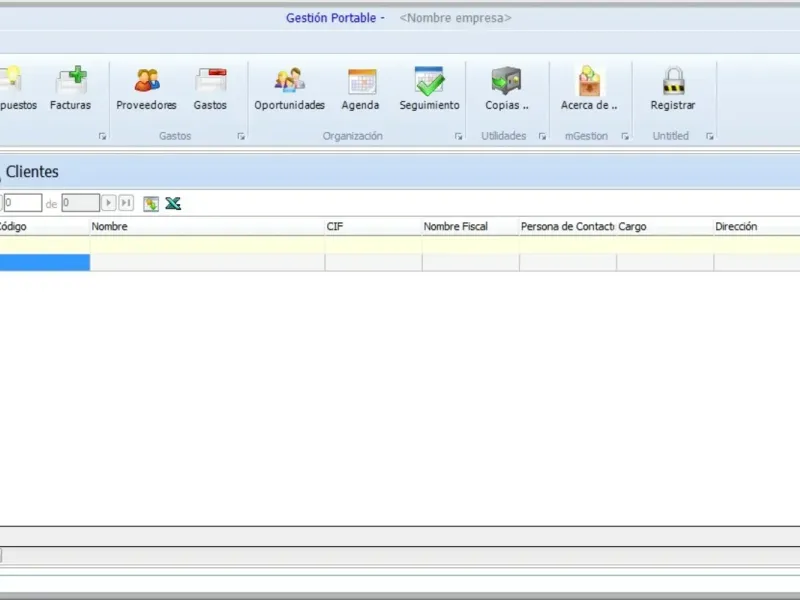800x600 pixels.
Task: Sort by Persona de Contacto column
Action: click(568, 227)
